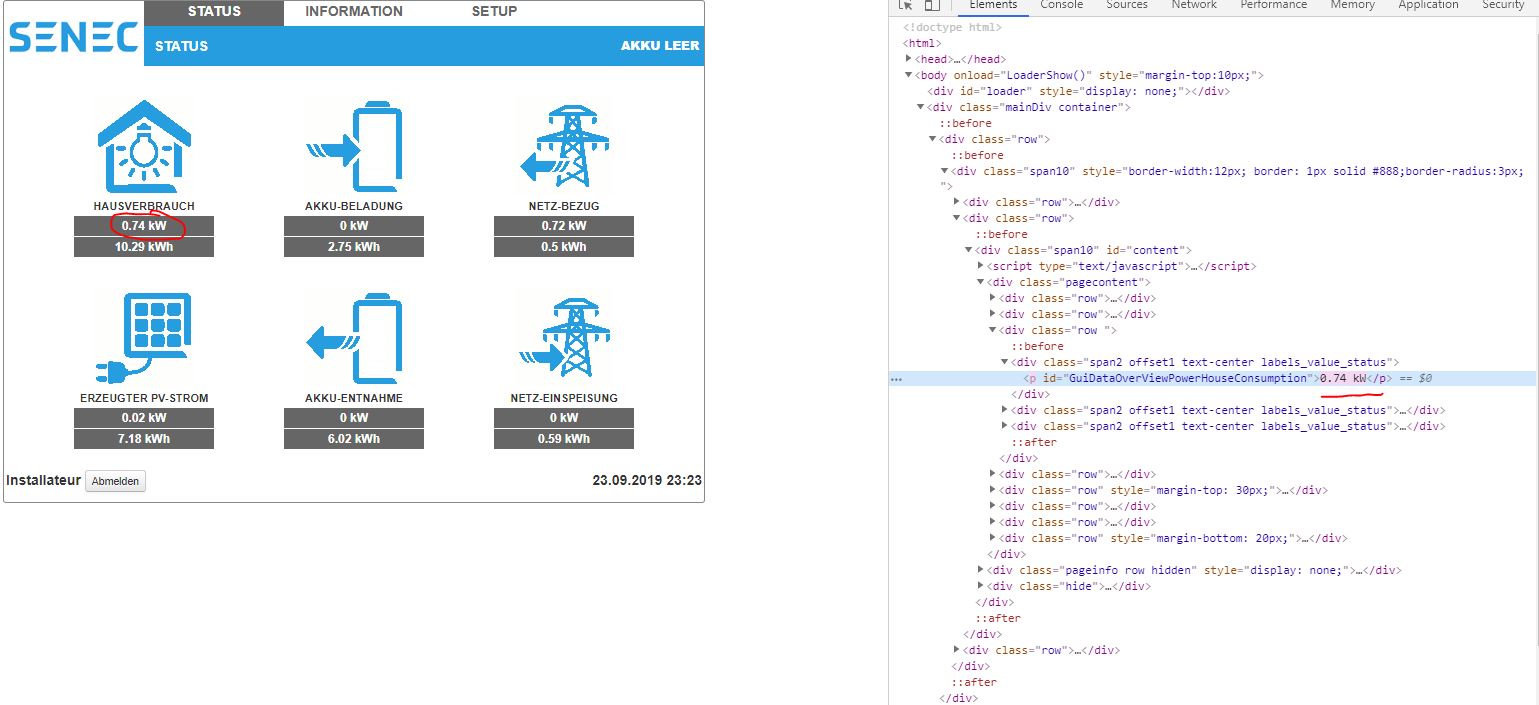The width and height of the screenshot is (1539, 705).
Task: Collapse the div class pagecontent node
Action: (x=981, y=282)
